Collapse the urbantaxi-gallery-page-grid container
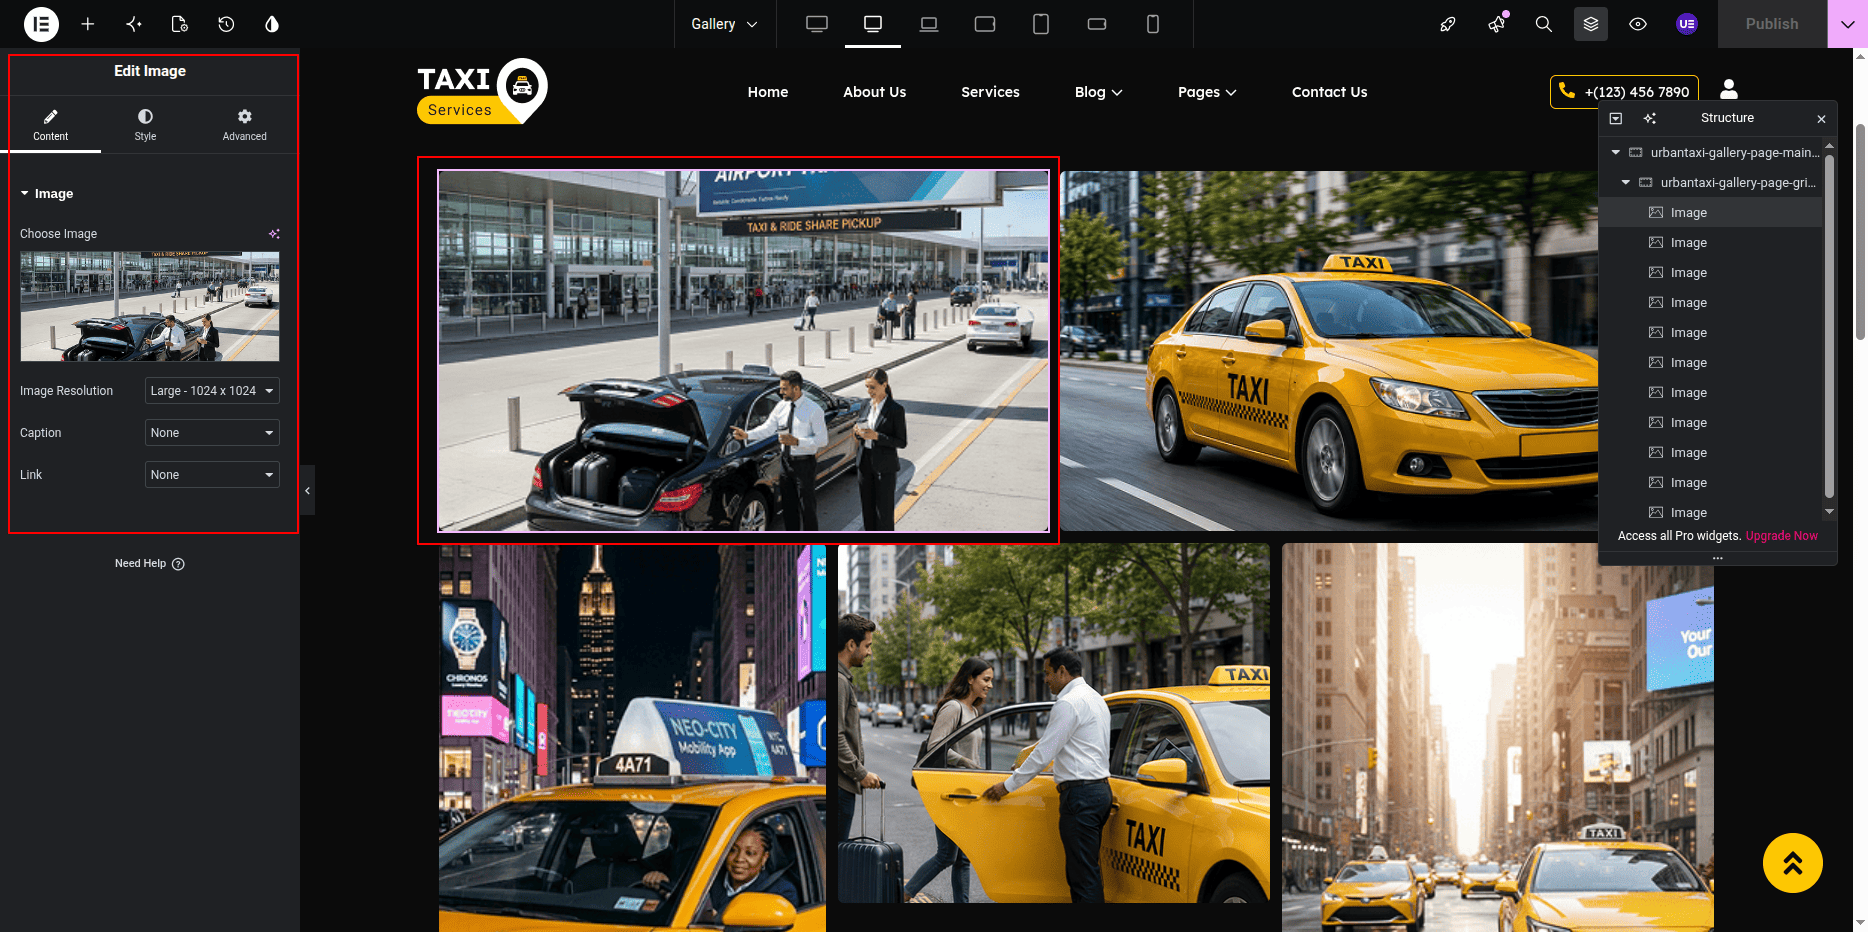Screen dimensions: 1868x932 point(1625,183)
